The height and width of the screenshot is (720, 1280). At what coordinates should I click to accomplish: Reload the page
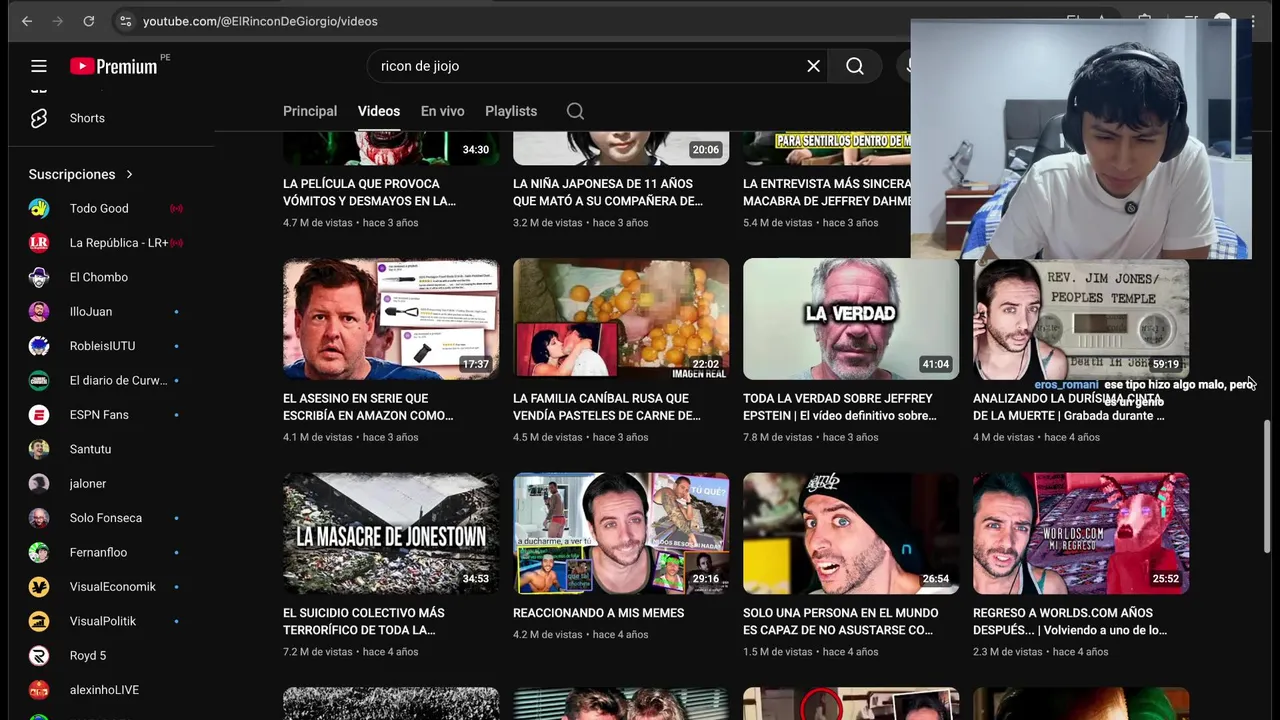click(88, 21)
